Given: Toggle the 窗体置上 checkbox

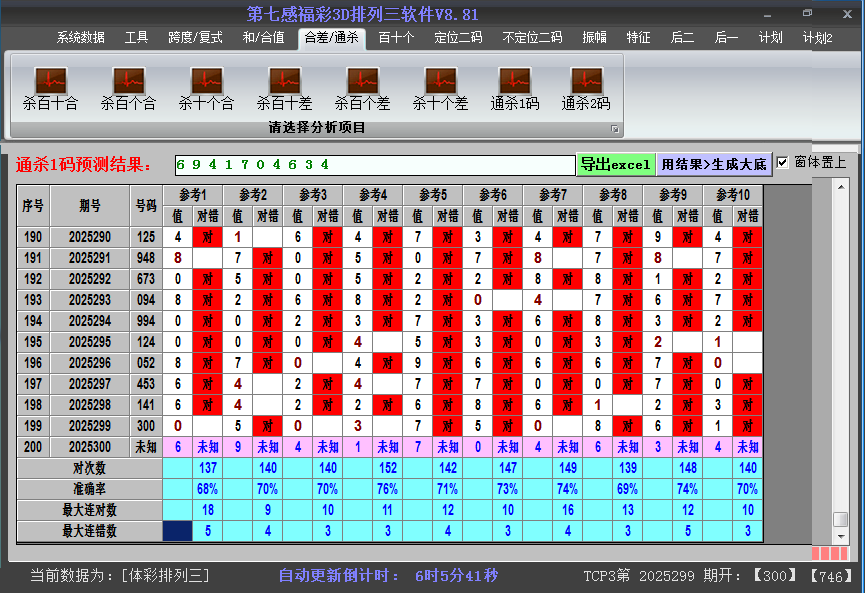Looking at the screenshot, I should [783, 163].
